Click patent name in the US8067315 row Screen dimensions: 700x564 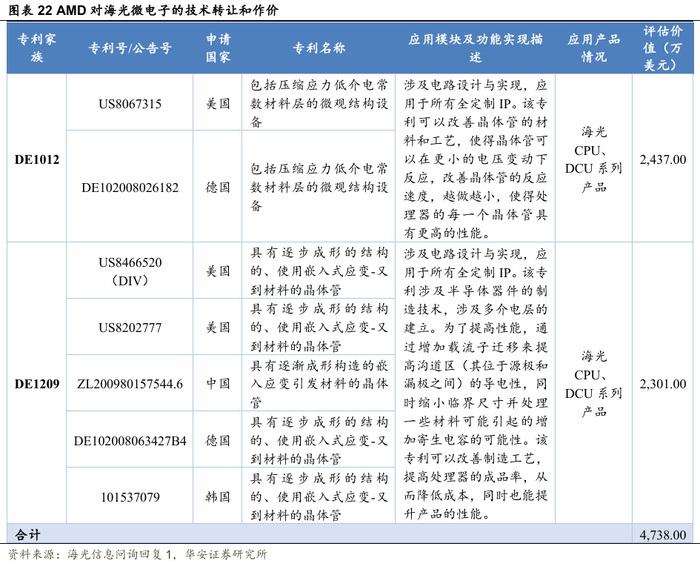point(319,104)
